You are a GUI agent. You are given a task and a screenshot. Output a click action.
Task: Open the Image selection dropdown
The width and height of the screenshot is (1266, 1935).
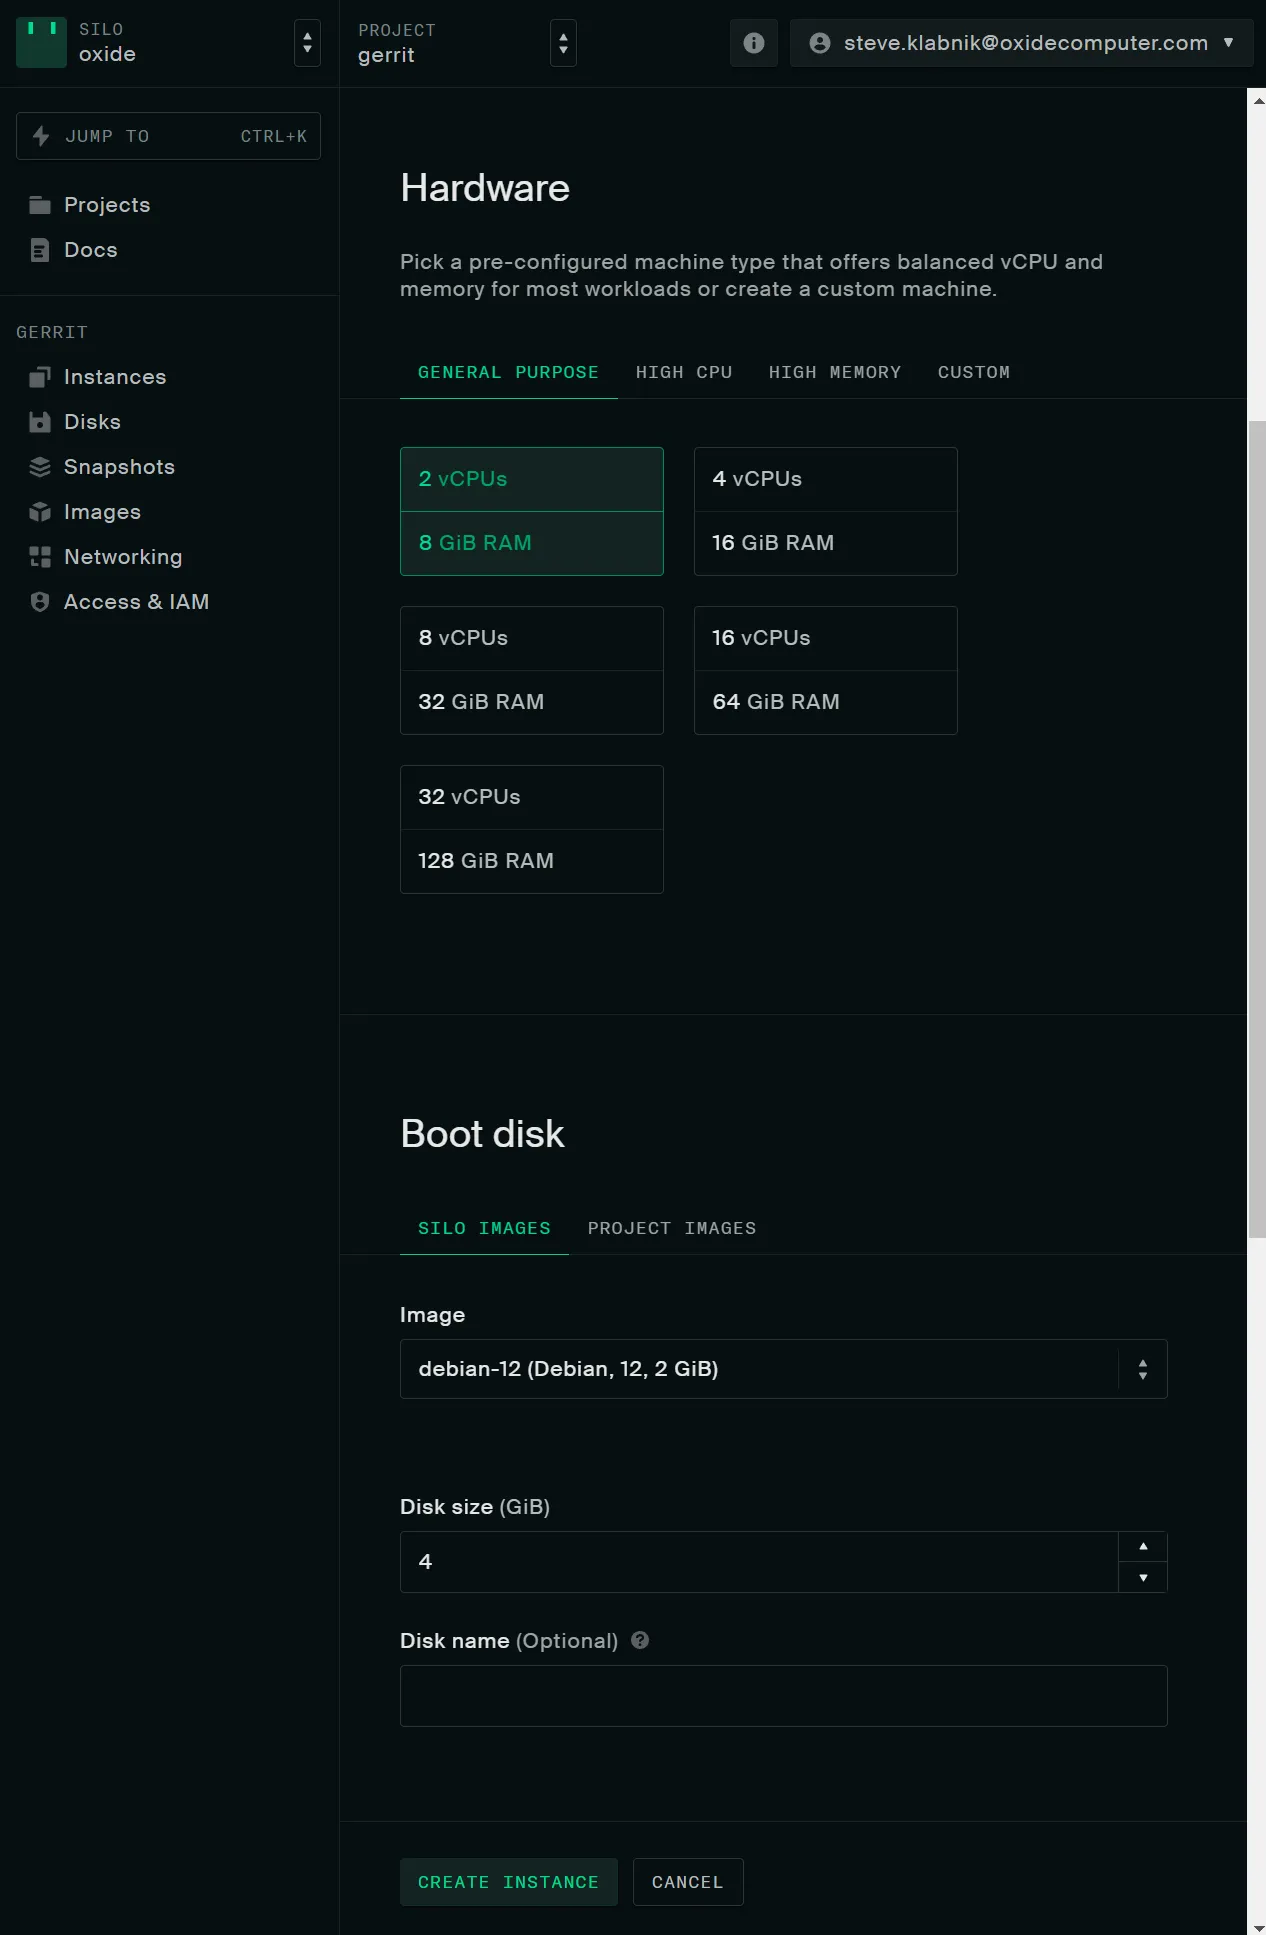click(x=784, y=1369)
